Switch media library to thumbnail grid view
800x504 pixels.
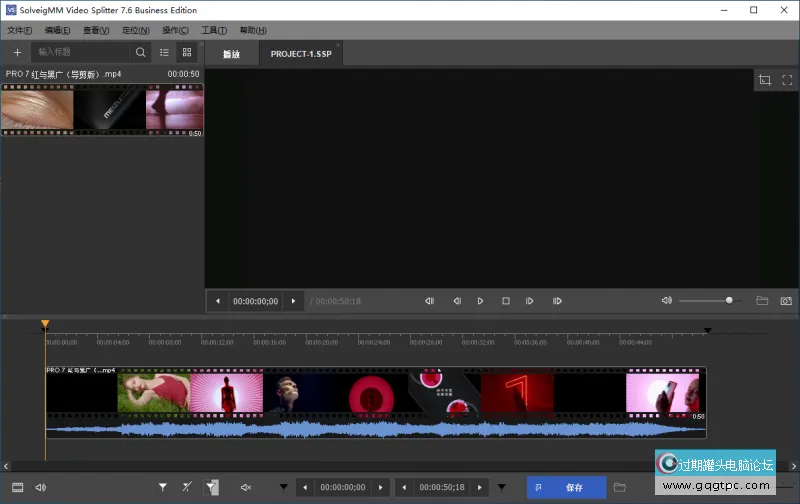[x=186, y=52]
